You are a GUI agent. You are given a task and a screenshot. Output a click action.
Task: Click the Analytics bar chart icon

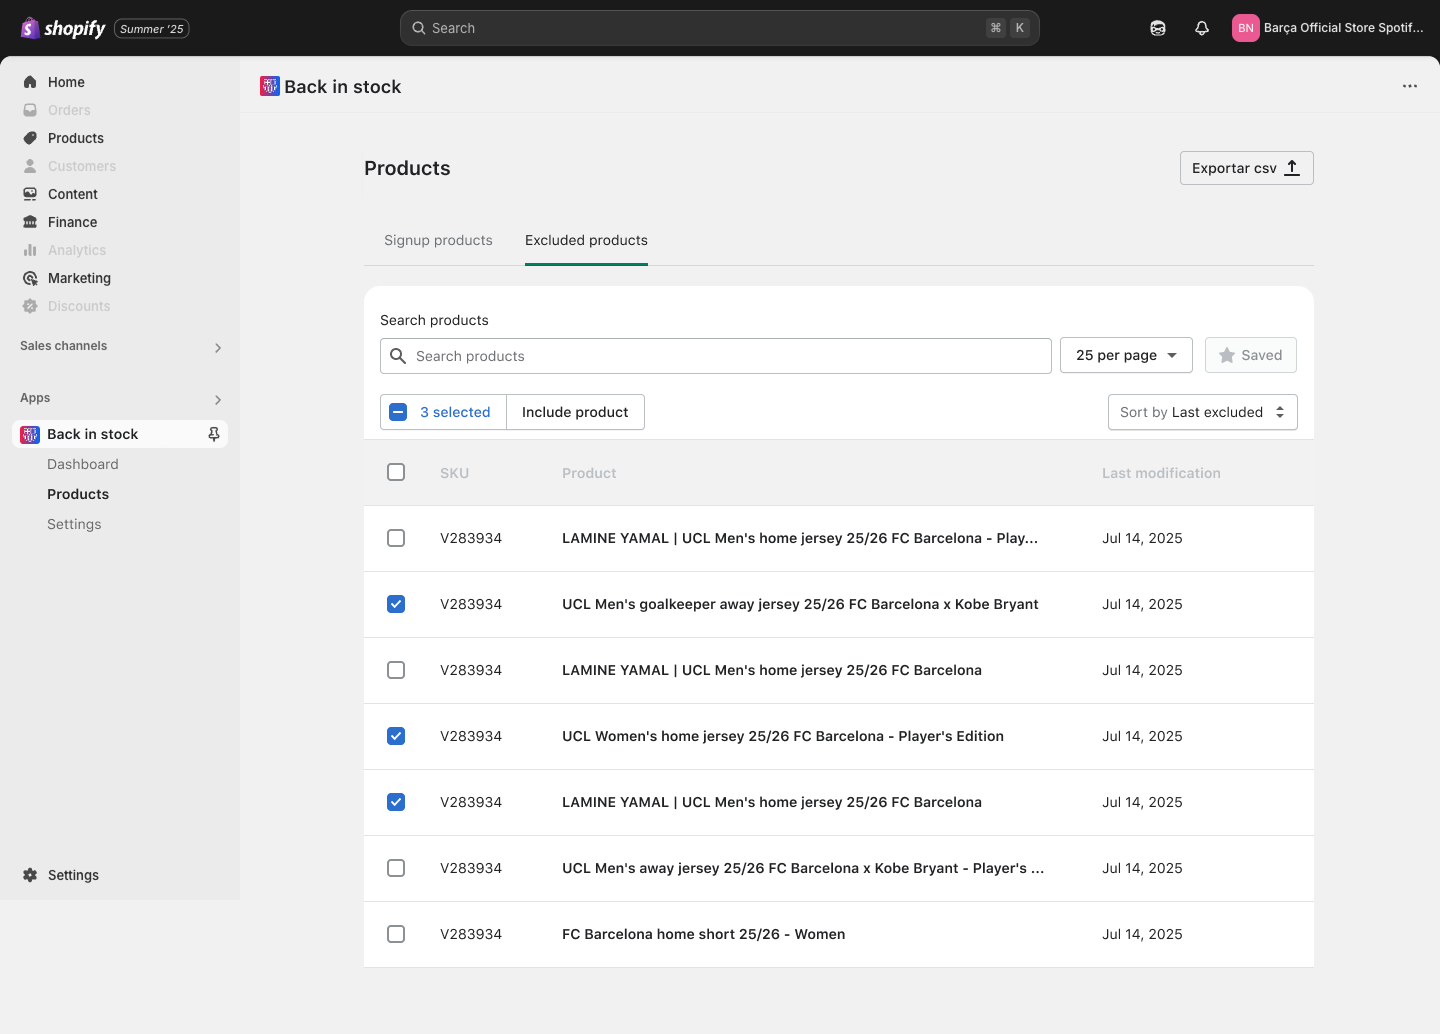30,250
